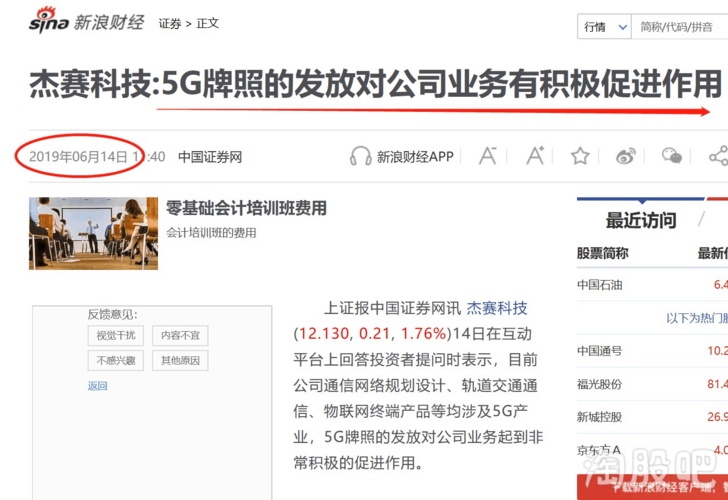Increase font size with A+ icon
Screen dimensions: 728x500
[535, 156]
